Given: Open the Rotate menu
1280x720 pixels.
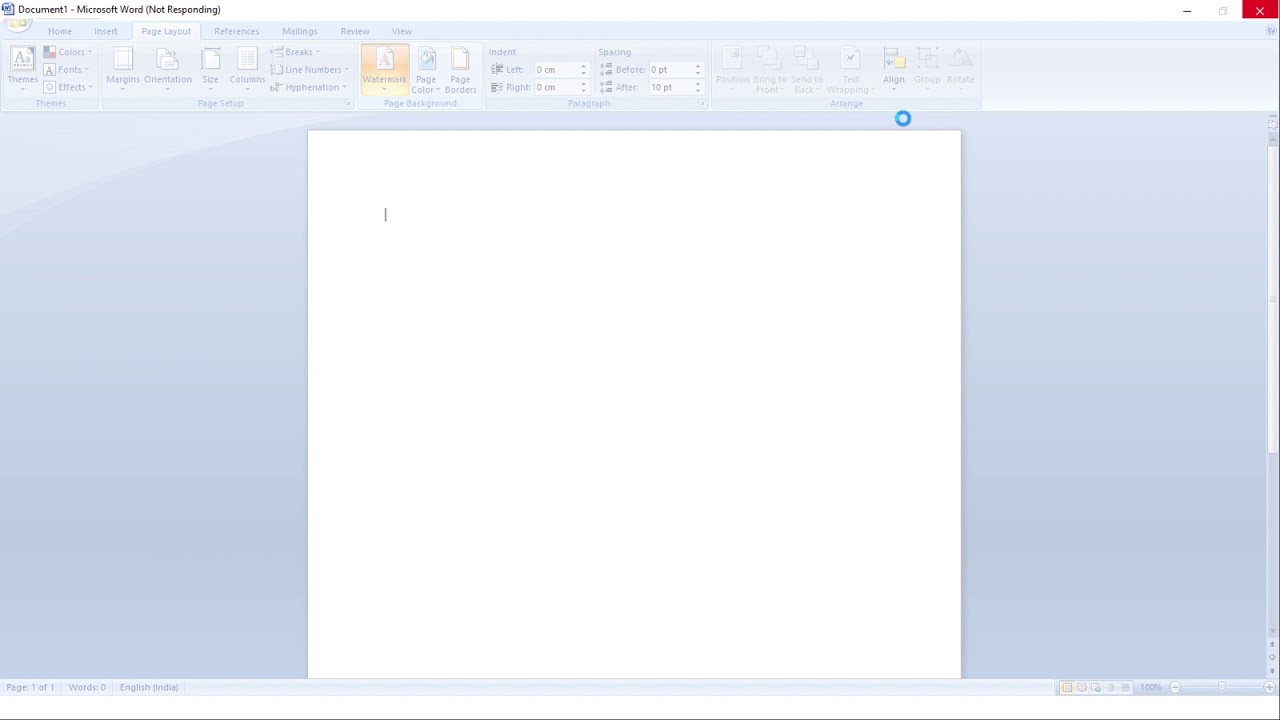Looking at the screenshot, I should tap(961, 69).
